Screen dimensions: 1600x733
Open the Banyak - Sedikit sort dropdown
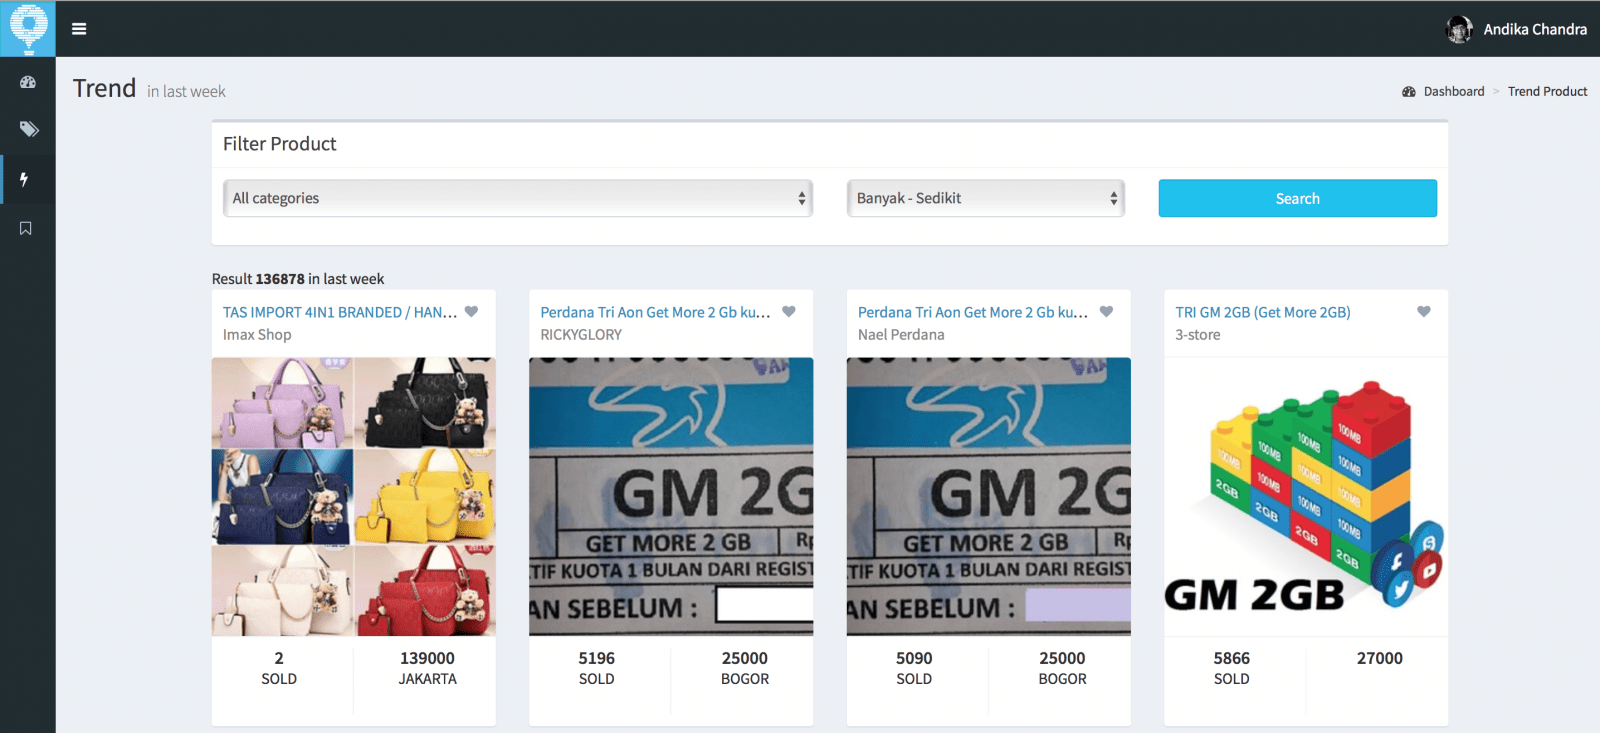pyautogui.click(x=986, y=198)
